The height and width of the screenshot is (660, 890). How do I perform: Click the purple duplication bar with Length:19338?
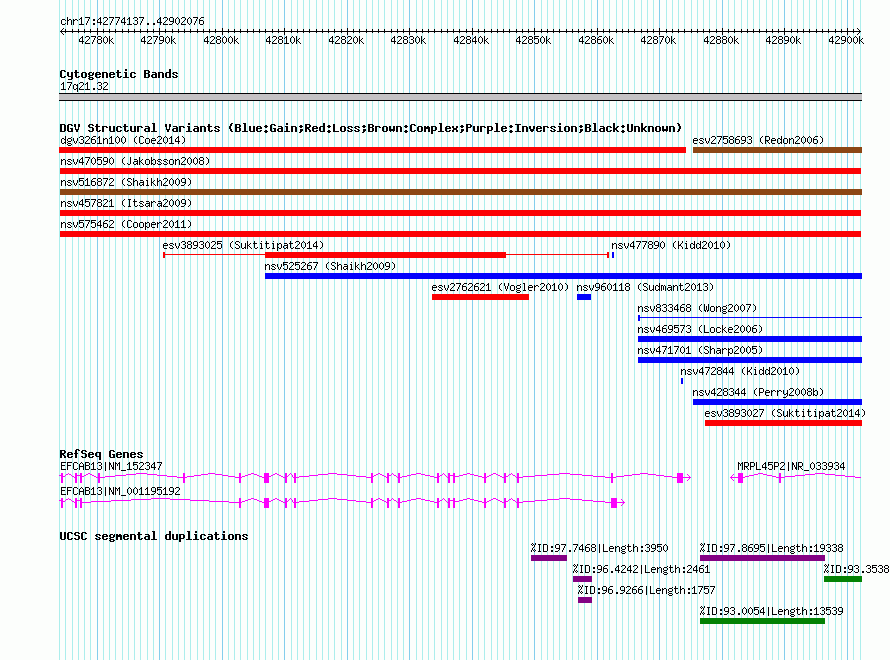tap(761, 558)
